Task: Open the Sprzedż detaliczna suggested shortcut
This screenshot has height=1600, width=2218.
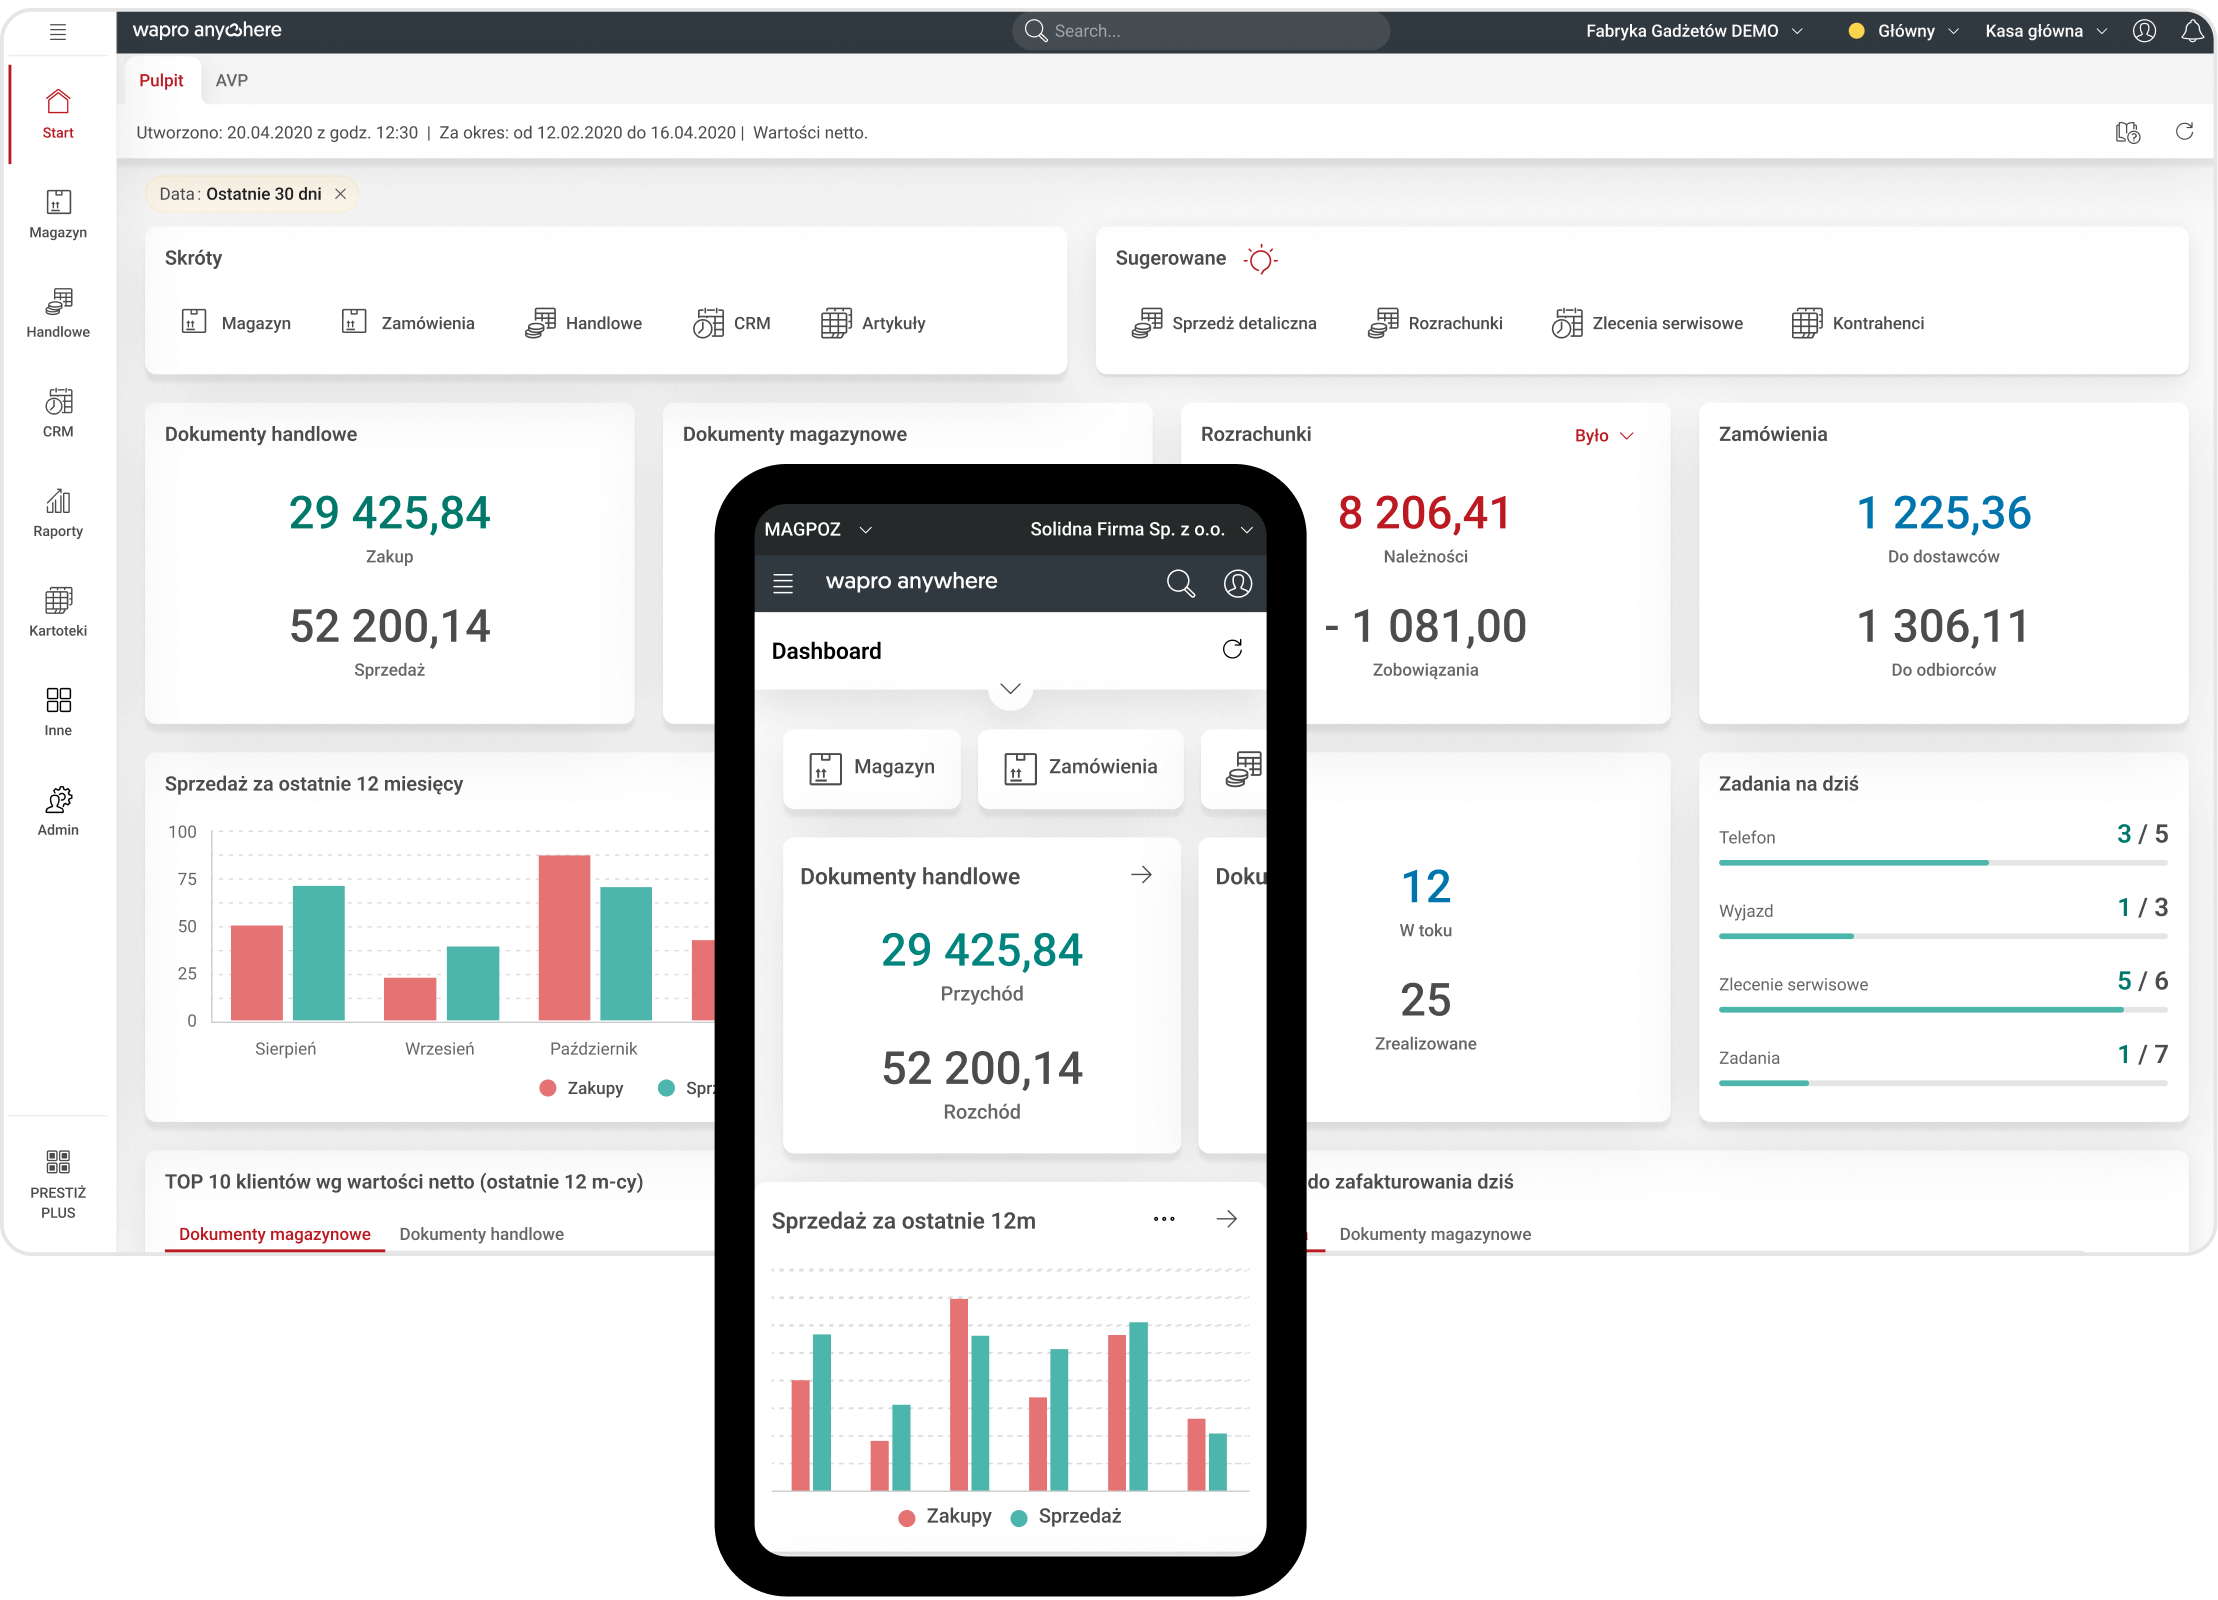Action: point(1225,323)
